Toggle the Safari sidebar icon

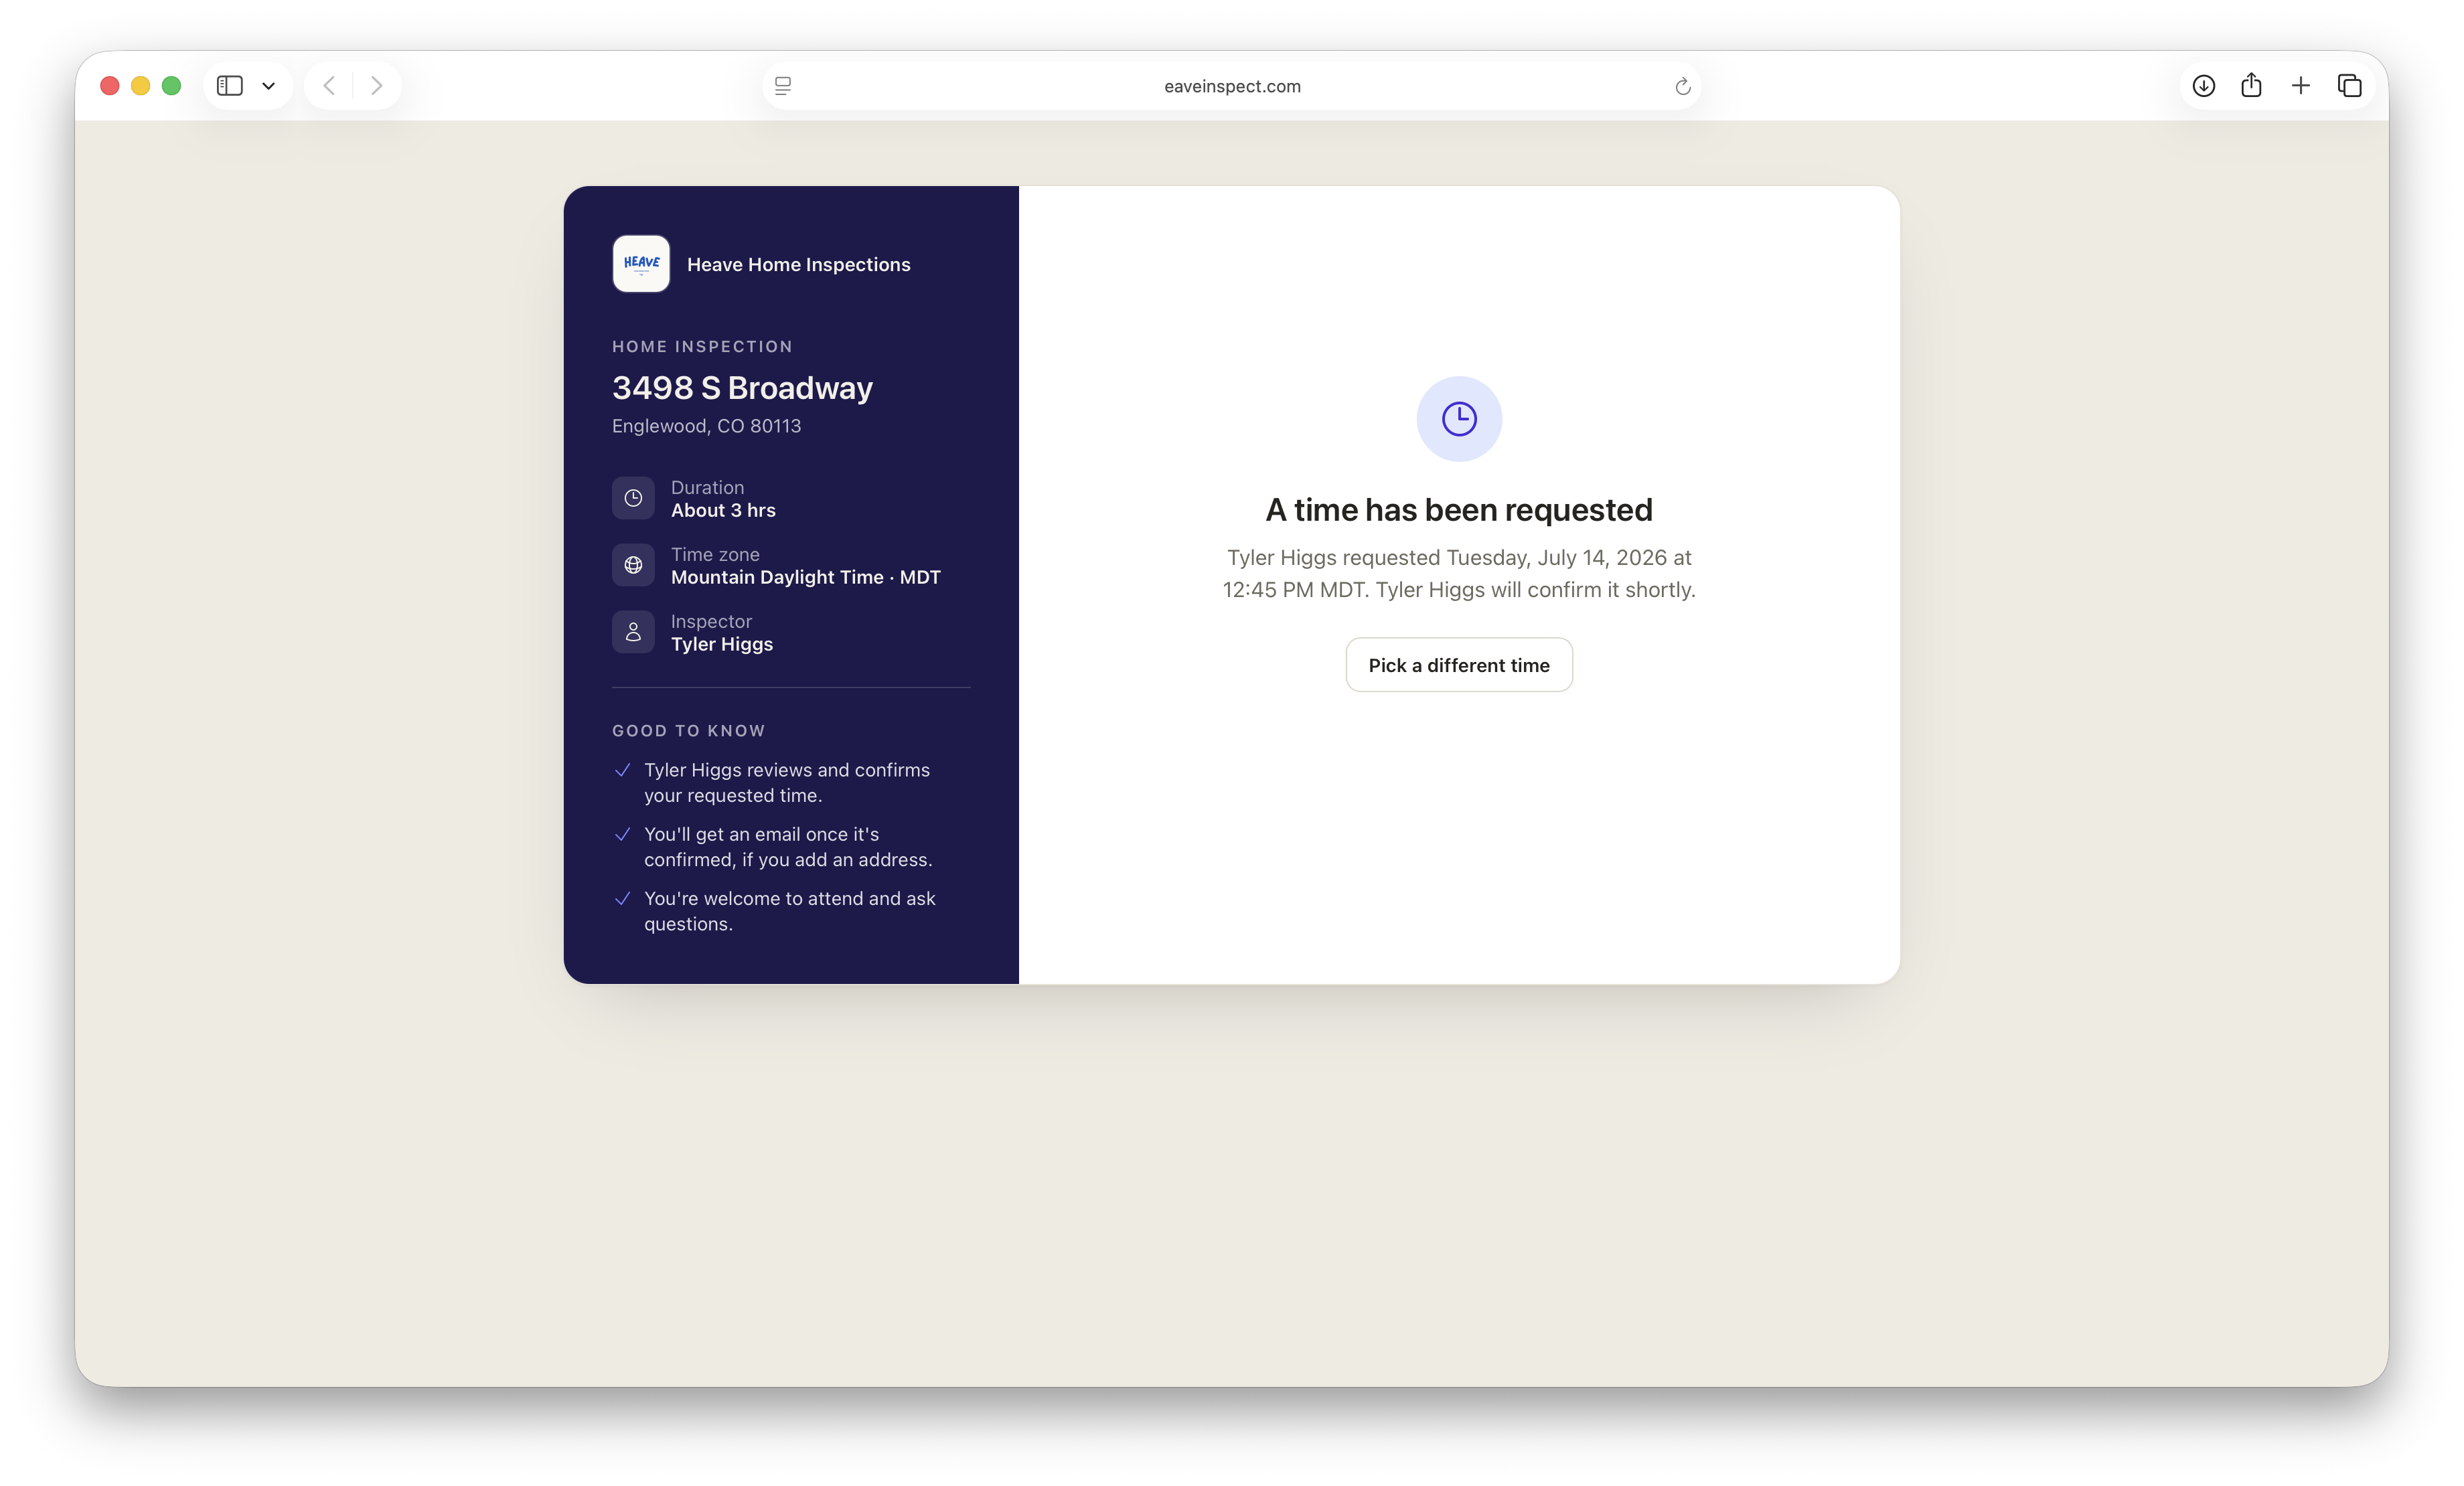pos(230,86)
